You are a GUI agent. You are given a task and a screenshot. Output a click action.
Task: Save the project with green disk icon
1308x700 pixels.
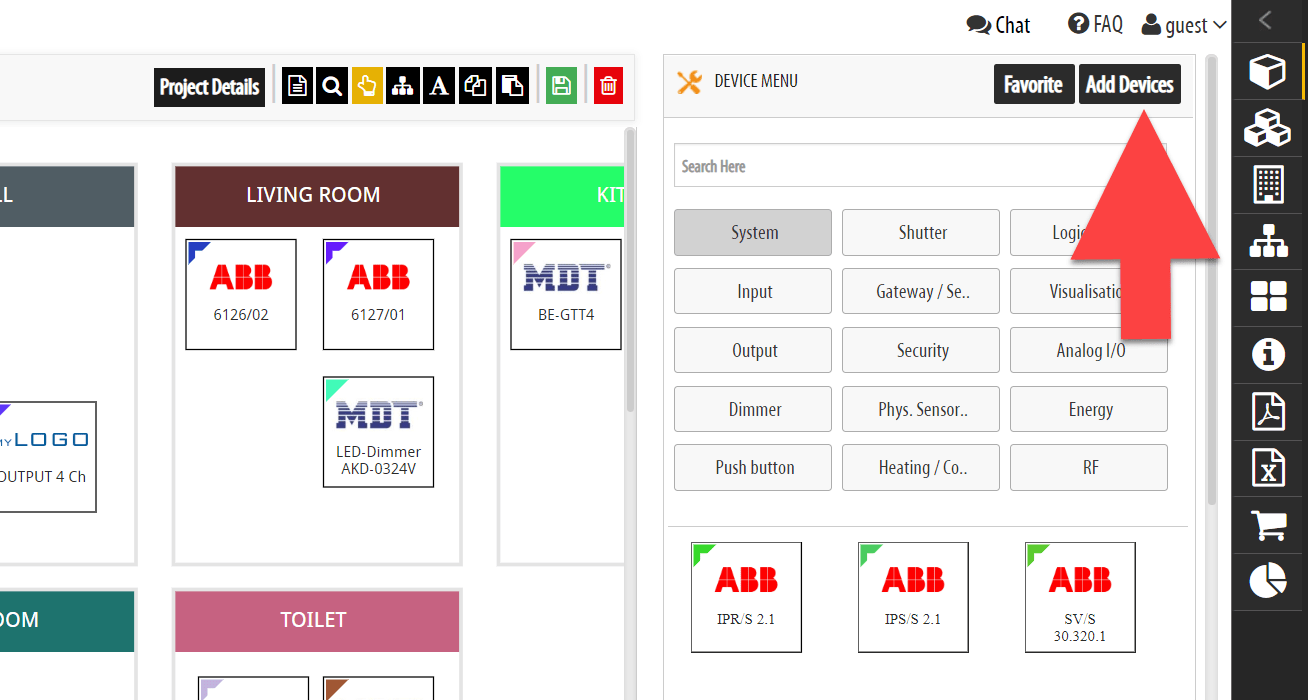click(x=561, y=86)
